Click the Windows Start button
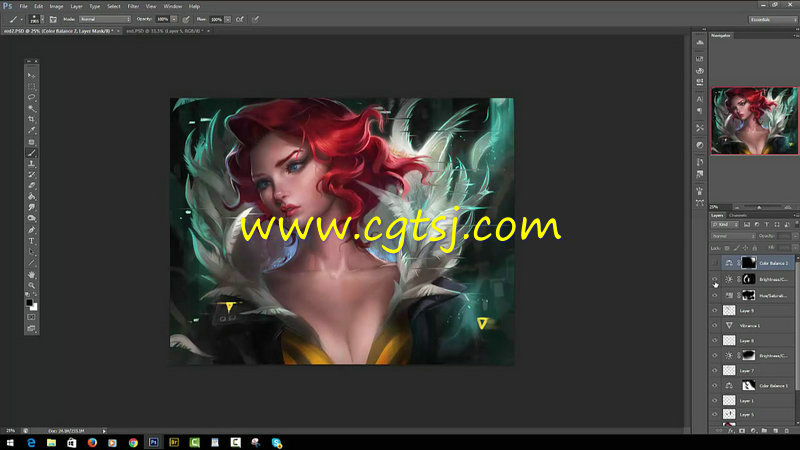800x450 pixels. click(10, 443)
